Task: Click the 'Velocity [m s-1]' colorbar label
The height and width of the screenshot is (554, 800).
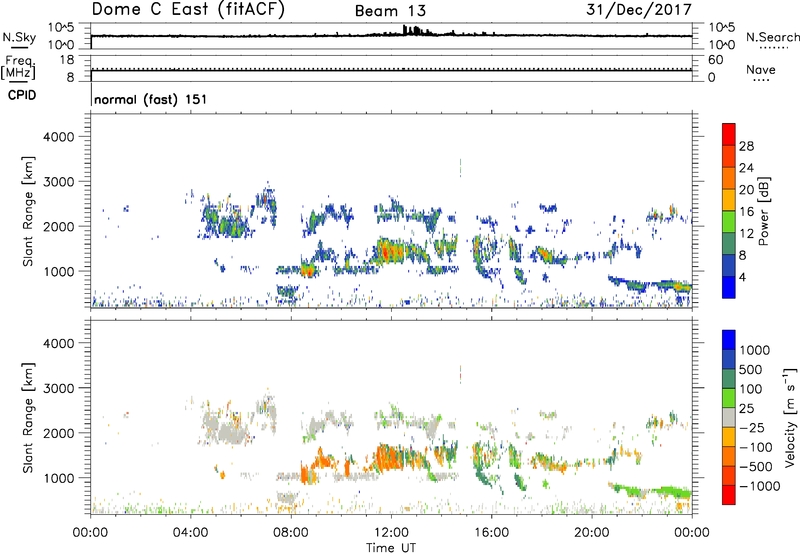Action: (x=790, y=417)
